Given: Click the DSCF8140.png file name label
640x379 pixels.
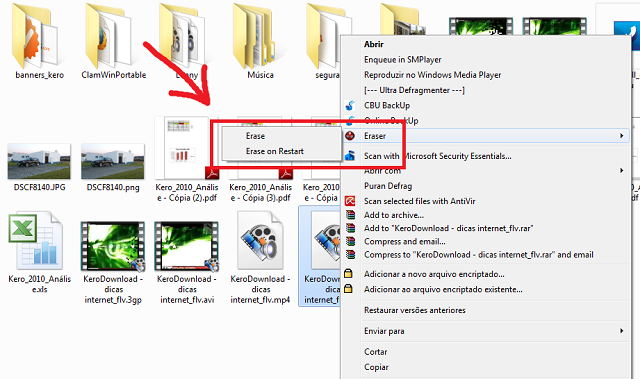Looking at the screenshot, I should (x=113, y=187).
